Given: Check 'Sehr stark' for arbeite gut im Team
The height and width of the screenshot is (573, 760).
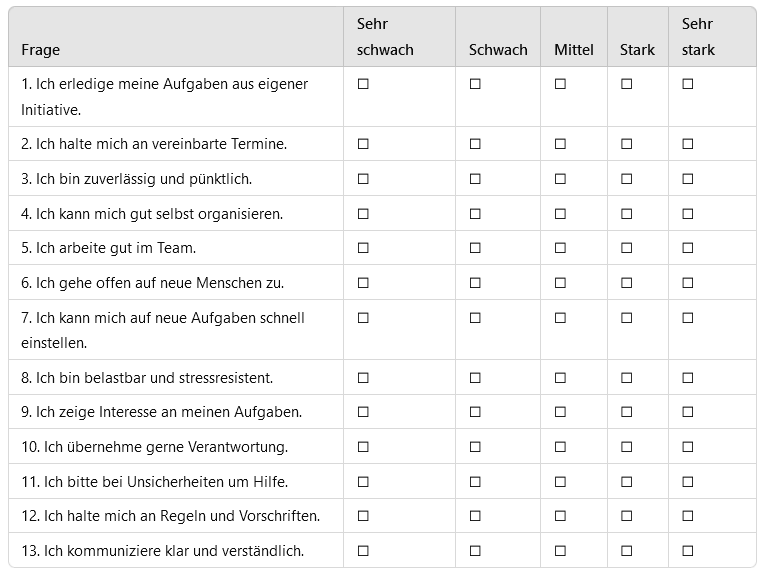Looking at the screenshot, I should click(x=687, y=248).
